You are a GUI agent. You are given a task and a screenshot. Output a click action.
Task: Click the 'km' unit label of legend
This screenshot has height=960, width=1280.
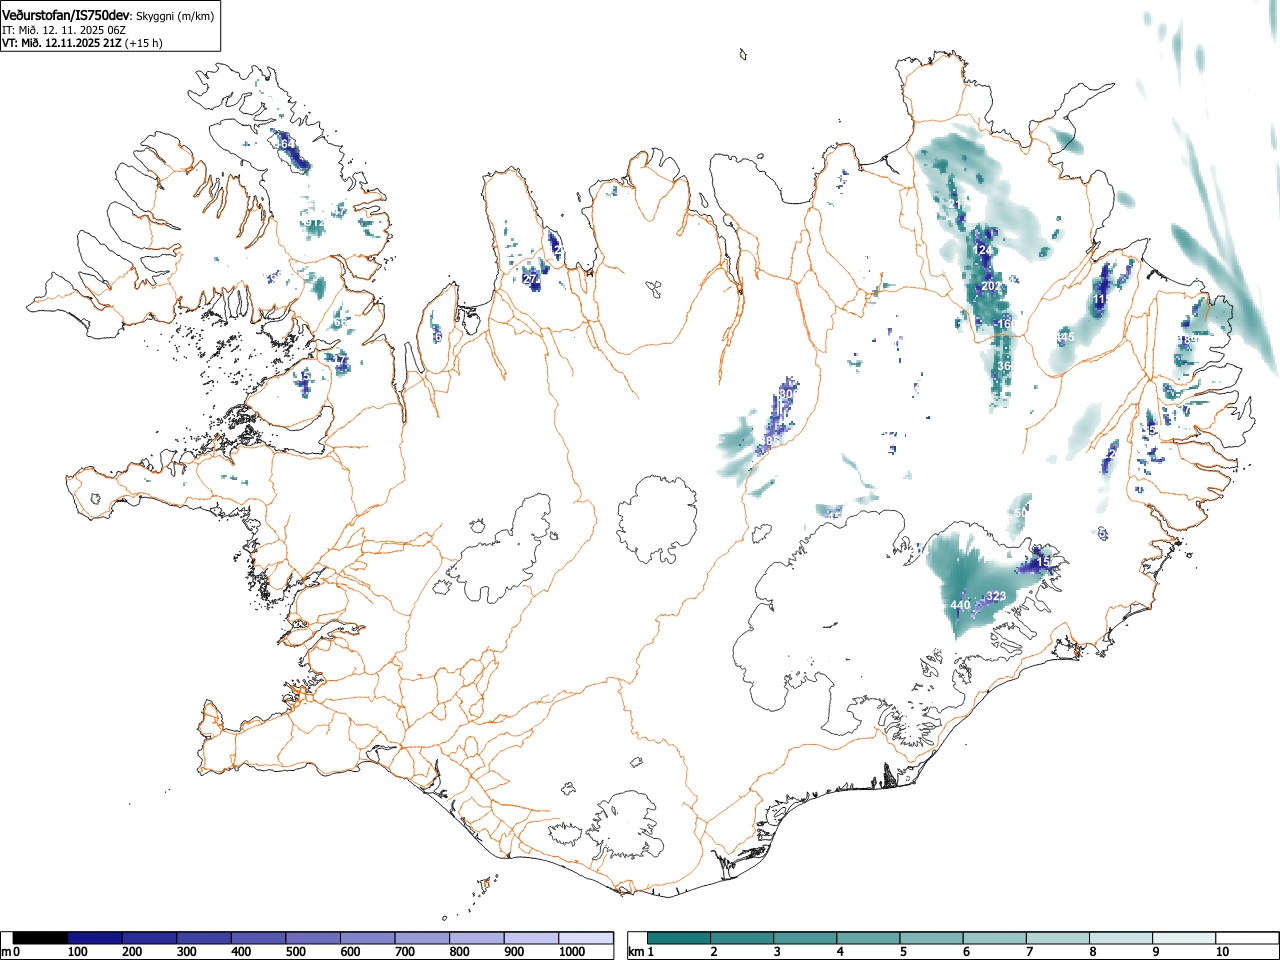635,952
